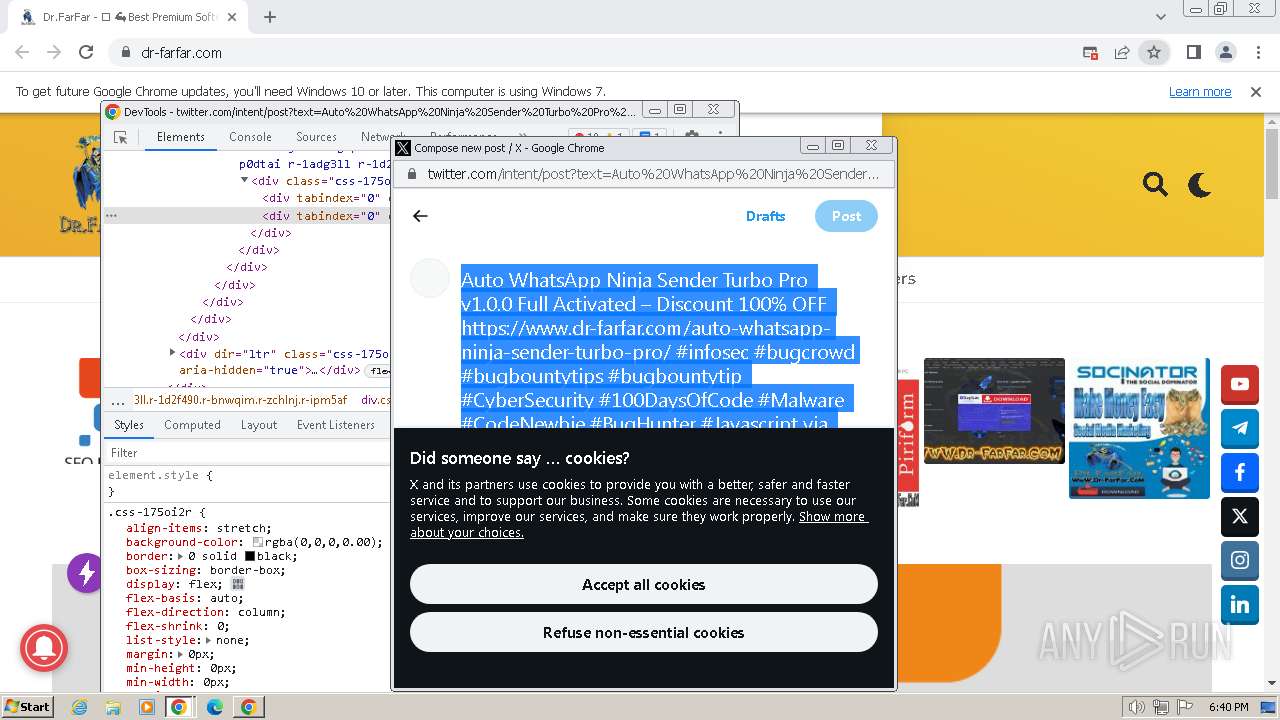The image size is (1280, 720).
Task: Click the Post button in X compose
Action: [846, 216]
